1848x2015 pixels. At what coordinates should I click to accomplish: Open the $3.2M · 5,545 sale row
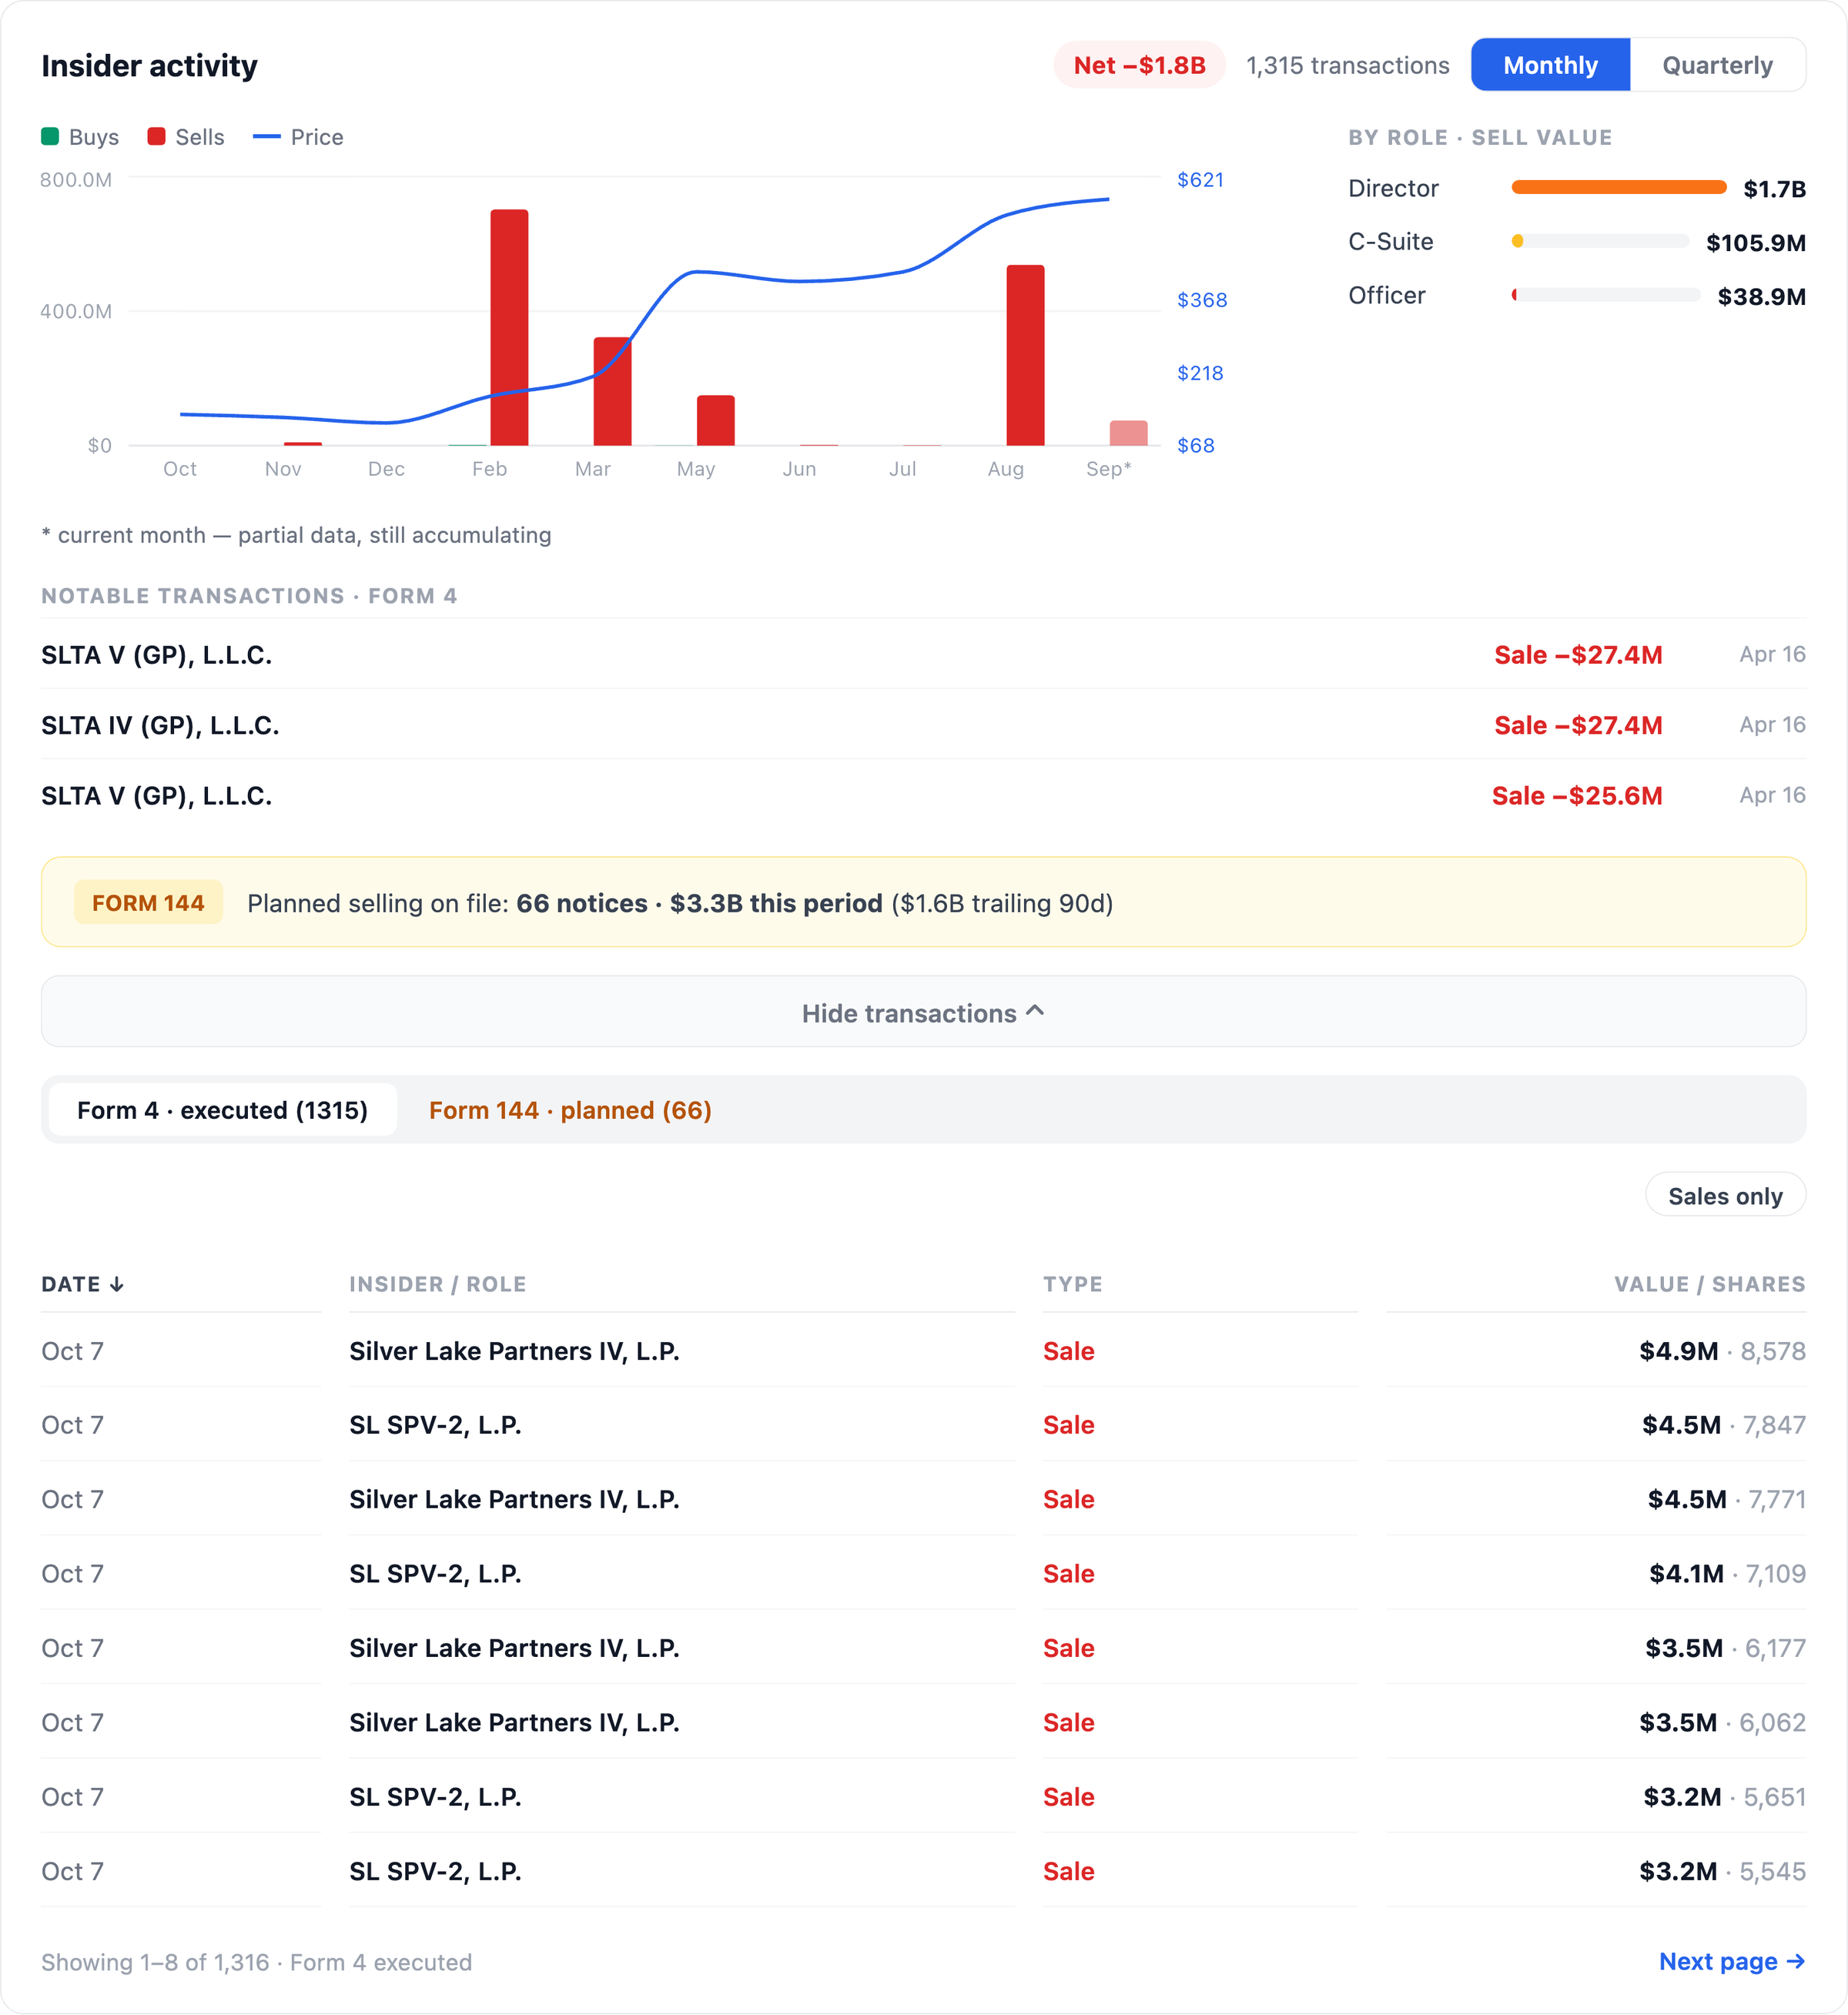point(923,1870)
